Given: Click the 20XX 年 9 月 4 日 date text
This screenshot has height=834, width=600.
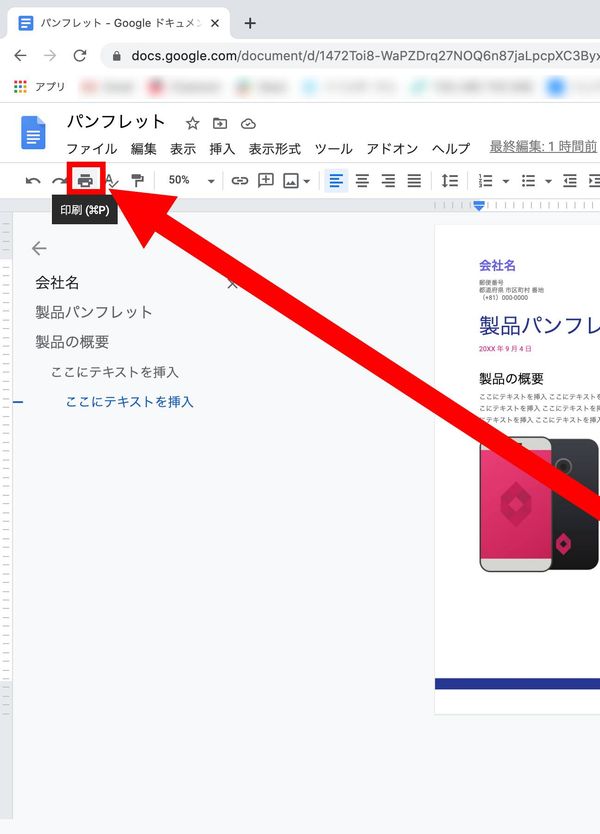Looking at the screenshot, I should tap(505, 349).
